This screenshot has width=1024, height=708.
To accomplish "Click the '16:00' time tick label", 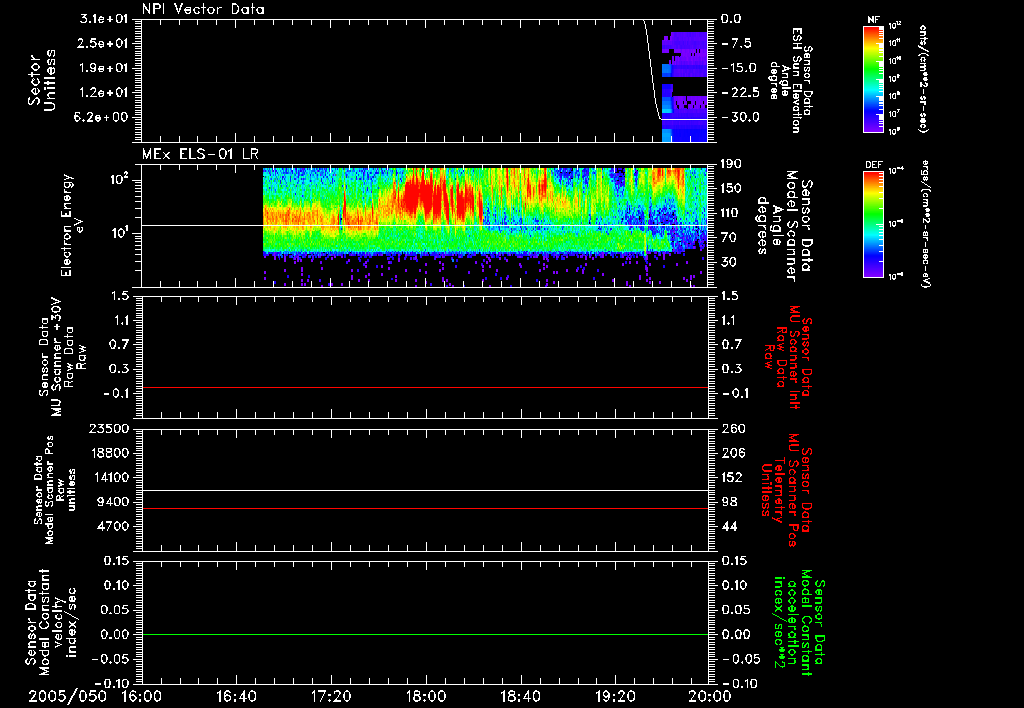I will click(x=142, y=696).
